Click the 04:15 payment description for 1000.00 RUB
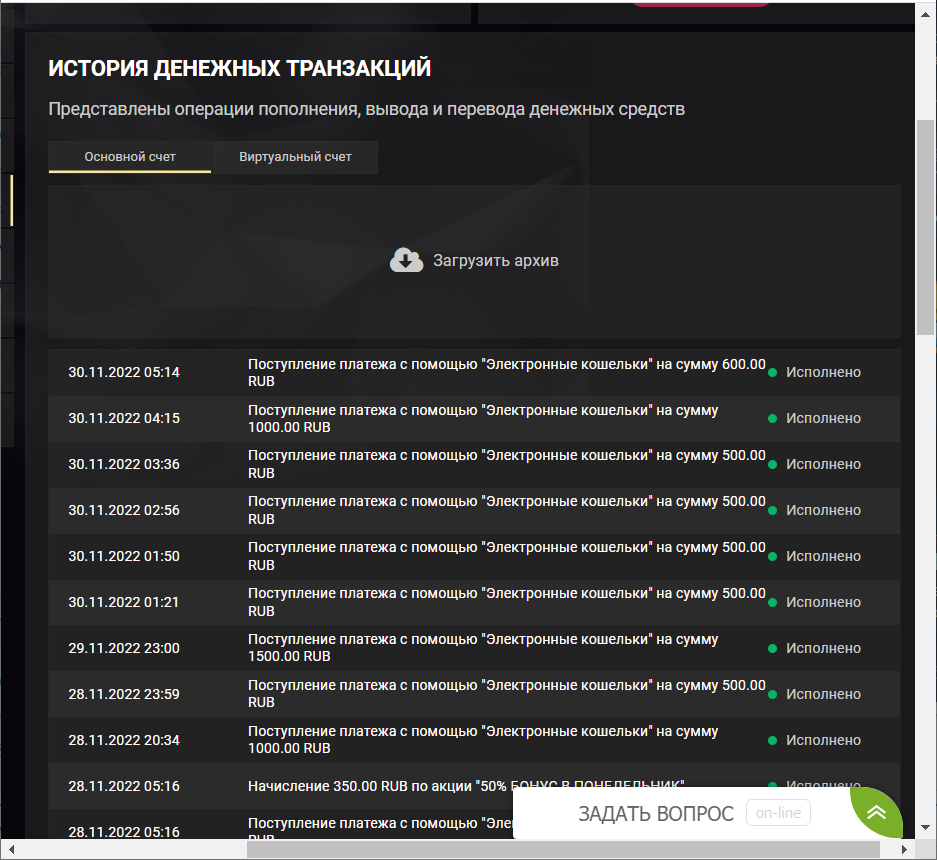The width and height of the screenshot is (937, 860). click(x=483, y=418)
